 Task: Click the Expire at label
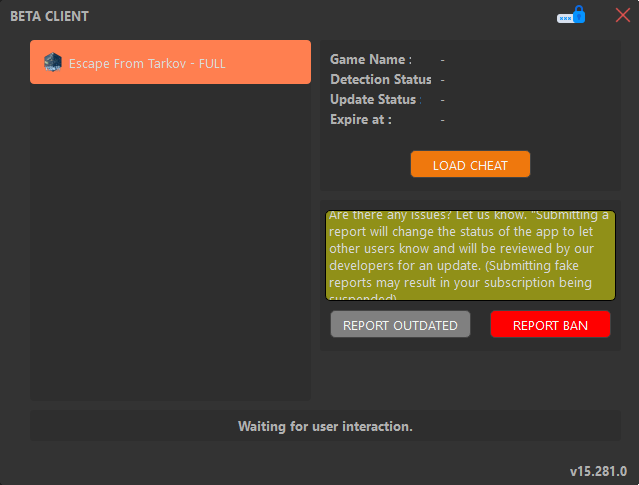pos(361,120)
